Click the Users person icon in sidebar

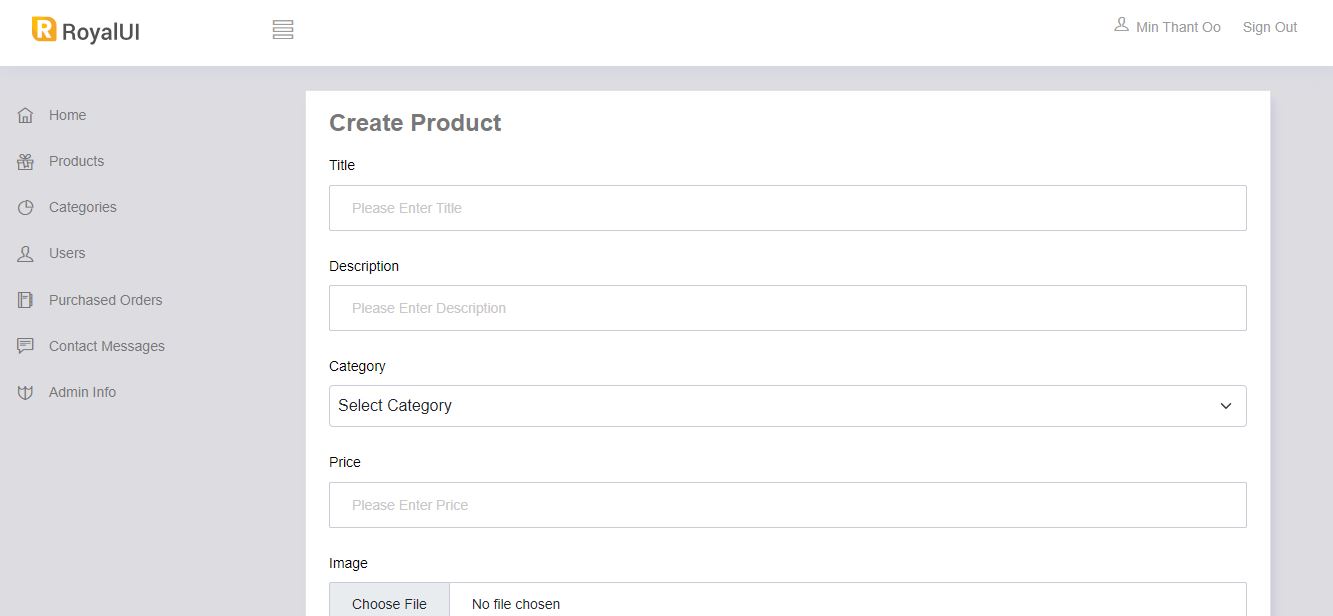coord(26,254)
